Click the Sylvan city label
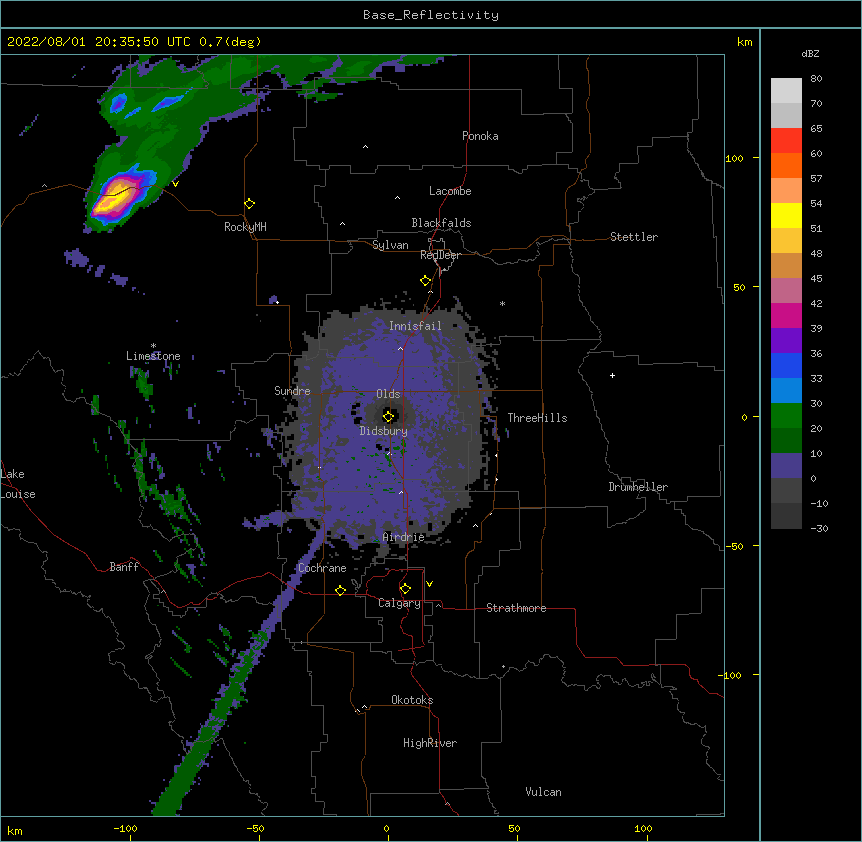This screenshot has width=862, height=842. click(390, 245)
